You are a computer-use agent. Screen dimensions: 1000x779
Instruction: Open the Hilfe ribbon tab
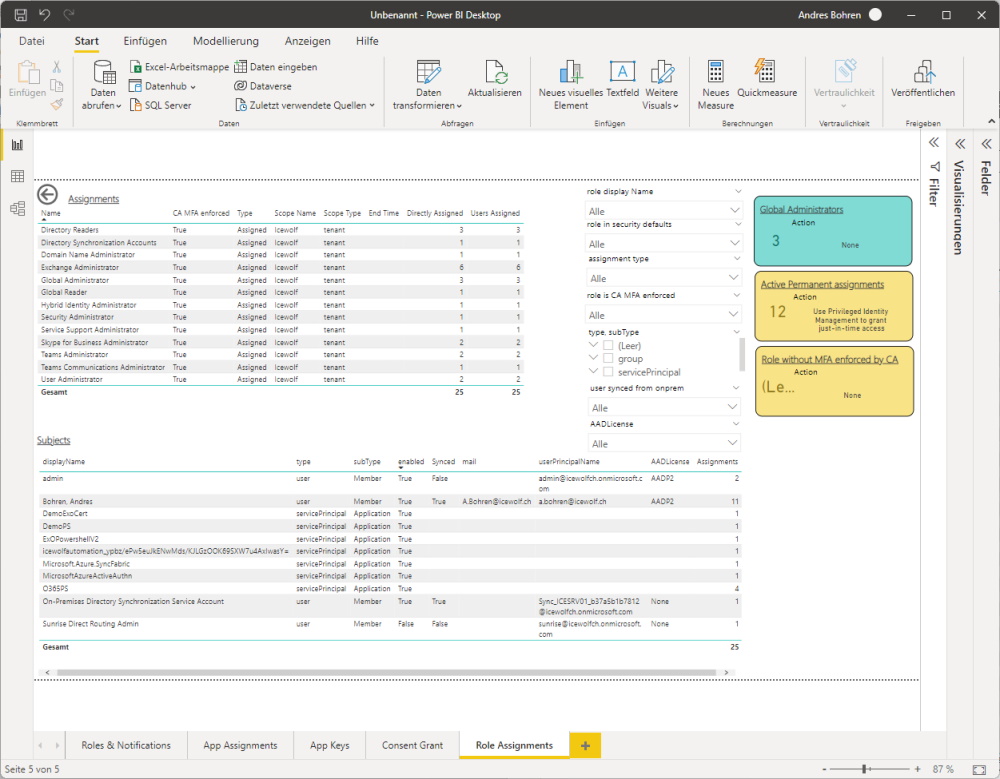[367, 41]
